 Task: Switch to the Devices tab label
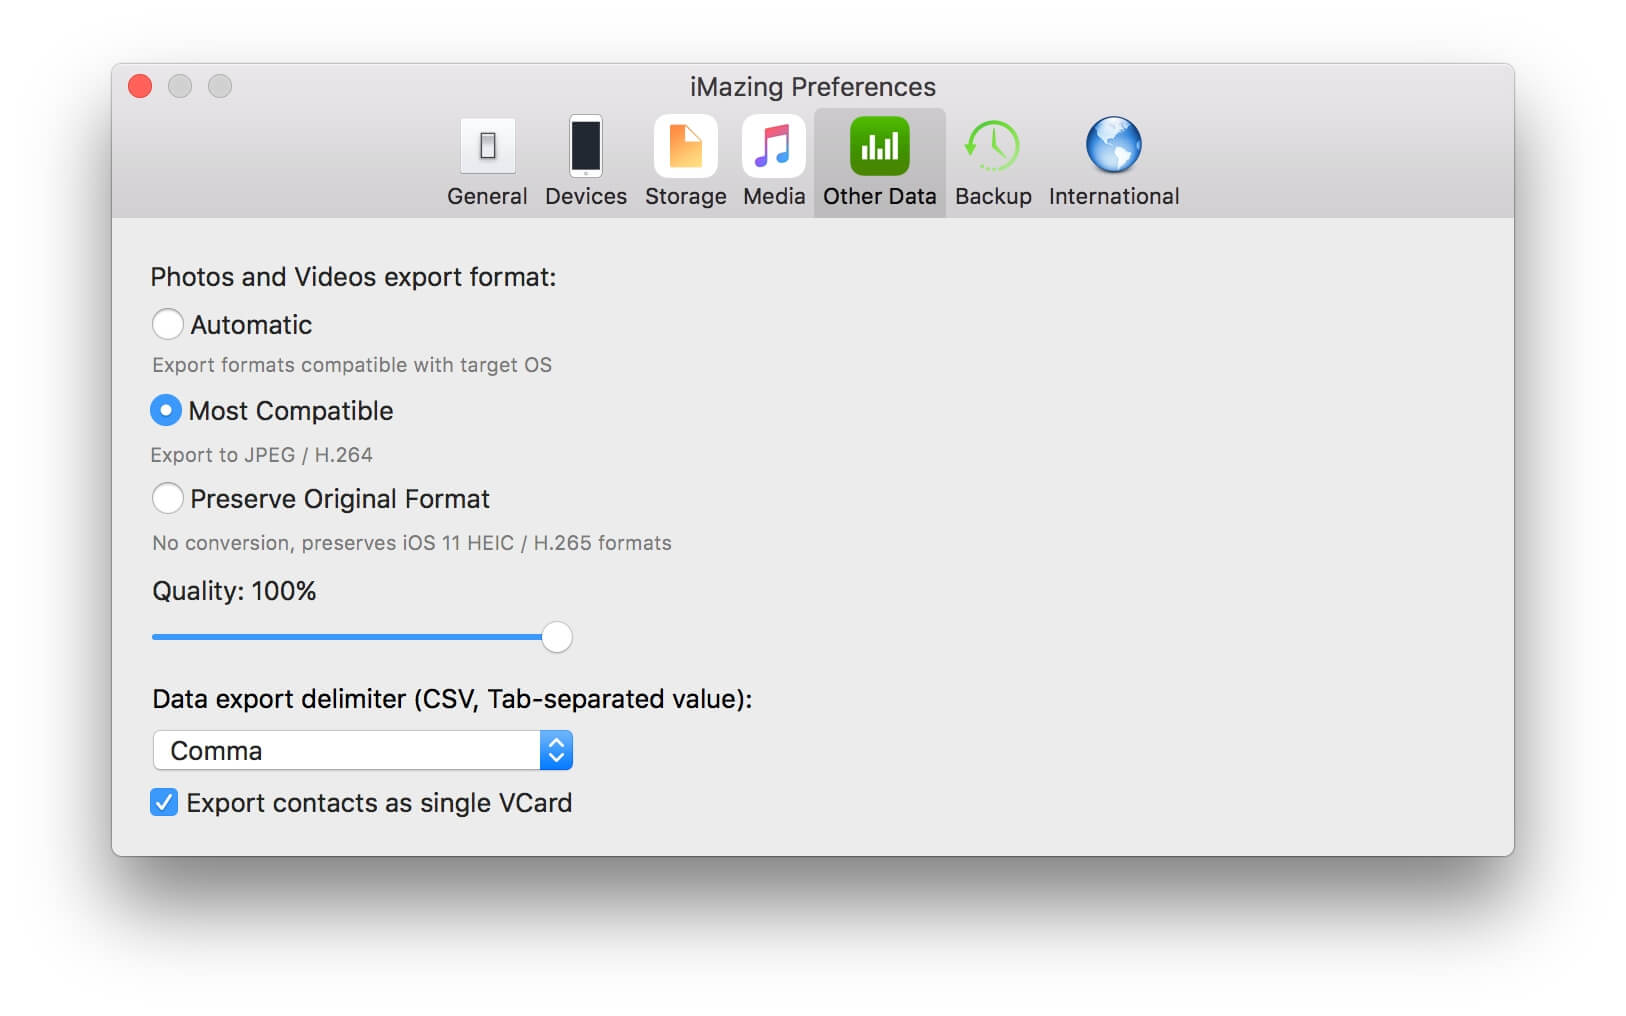(586, 196)
